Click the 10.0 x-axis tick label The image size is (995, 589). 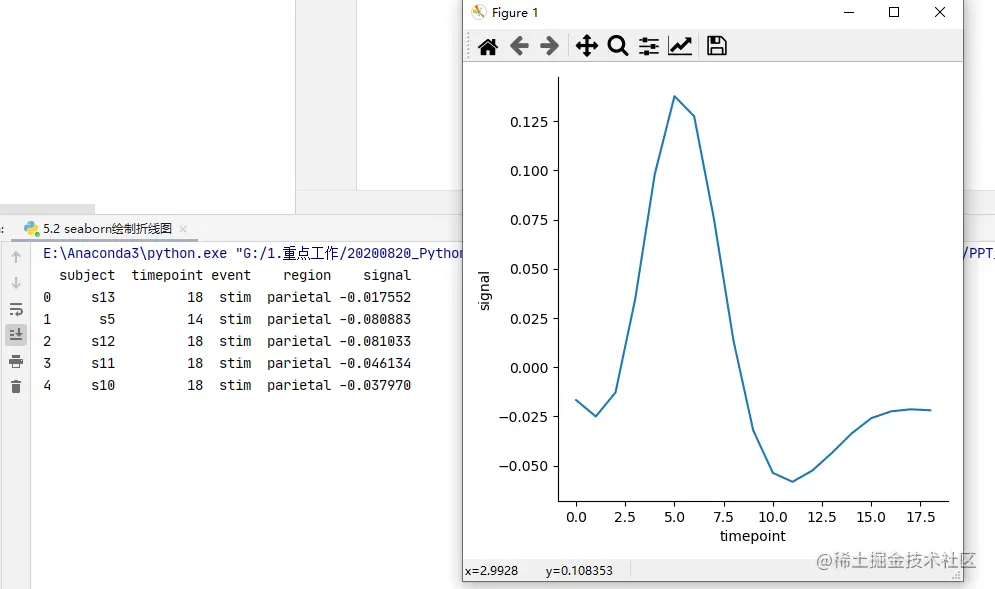pos(773,517)
